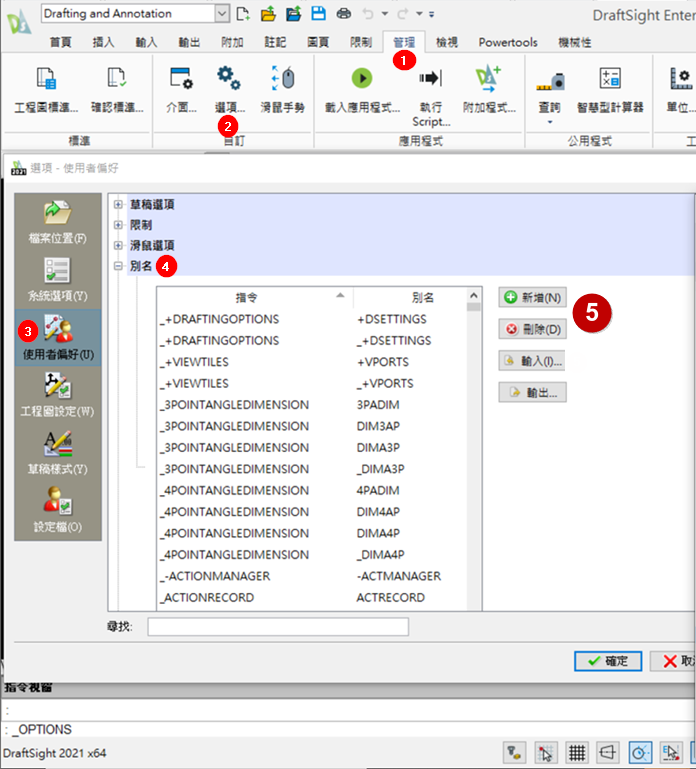Click the command window input line

tap(349, 729)
